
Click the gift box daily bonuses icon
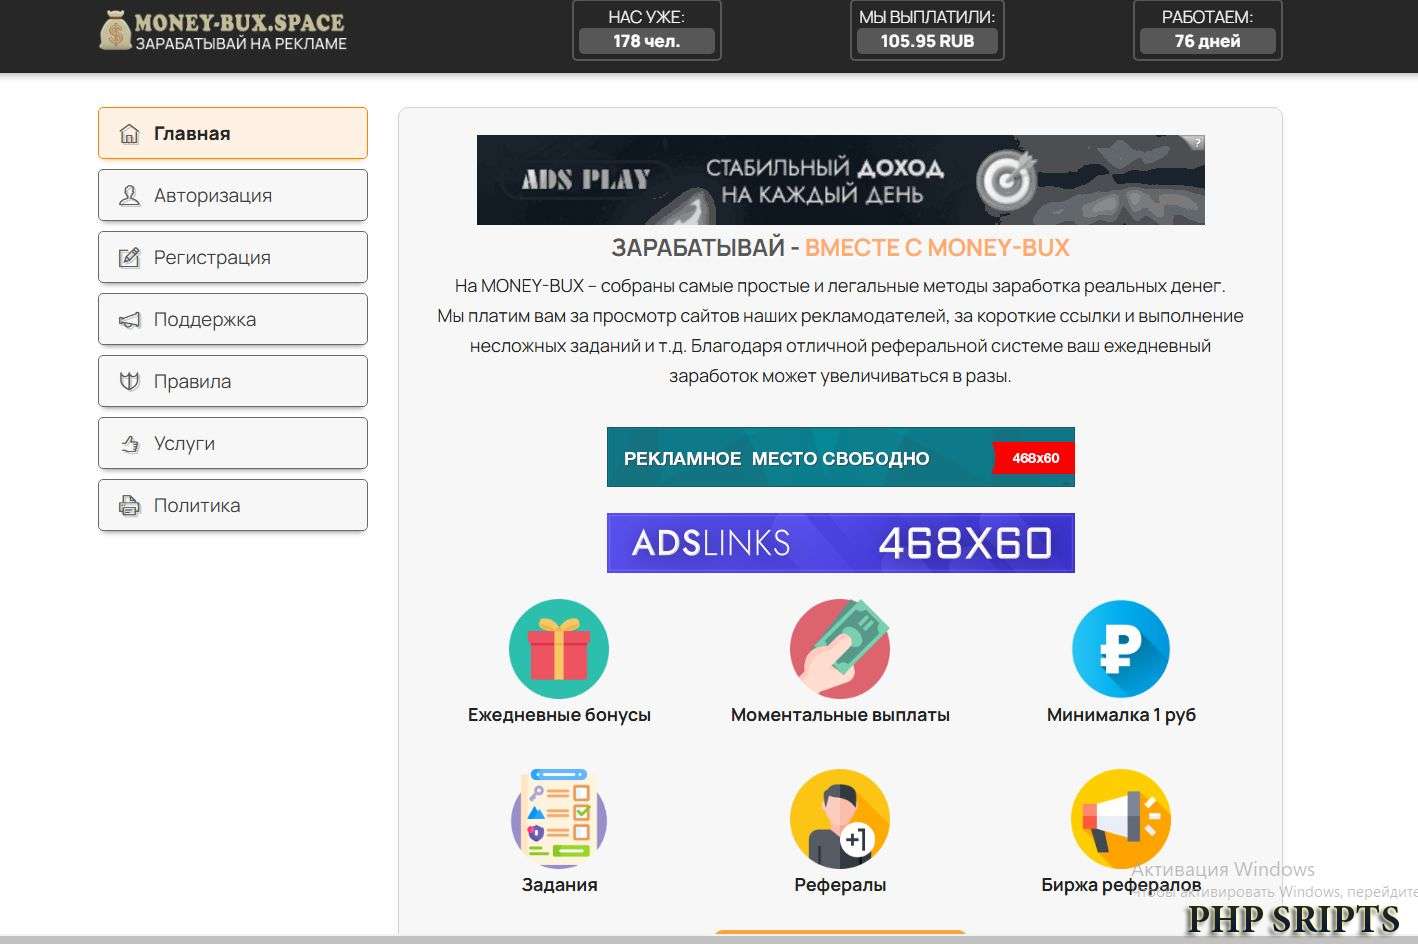558,649
